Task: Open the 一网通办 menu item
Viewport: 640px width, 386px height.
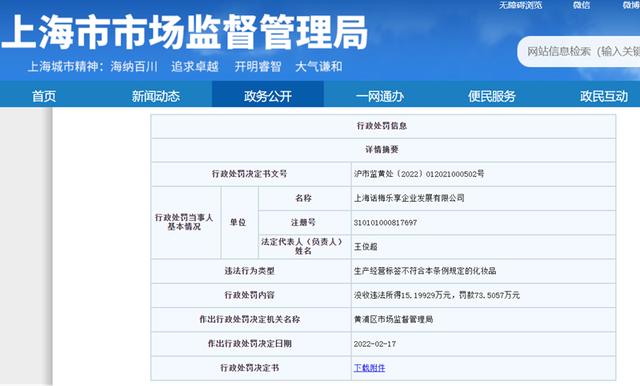Action: (x=380, y=96)
